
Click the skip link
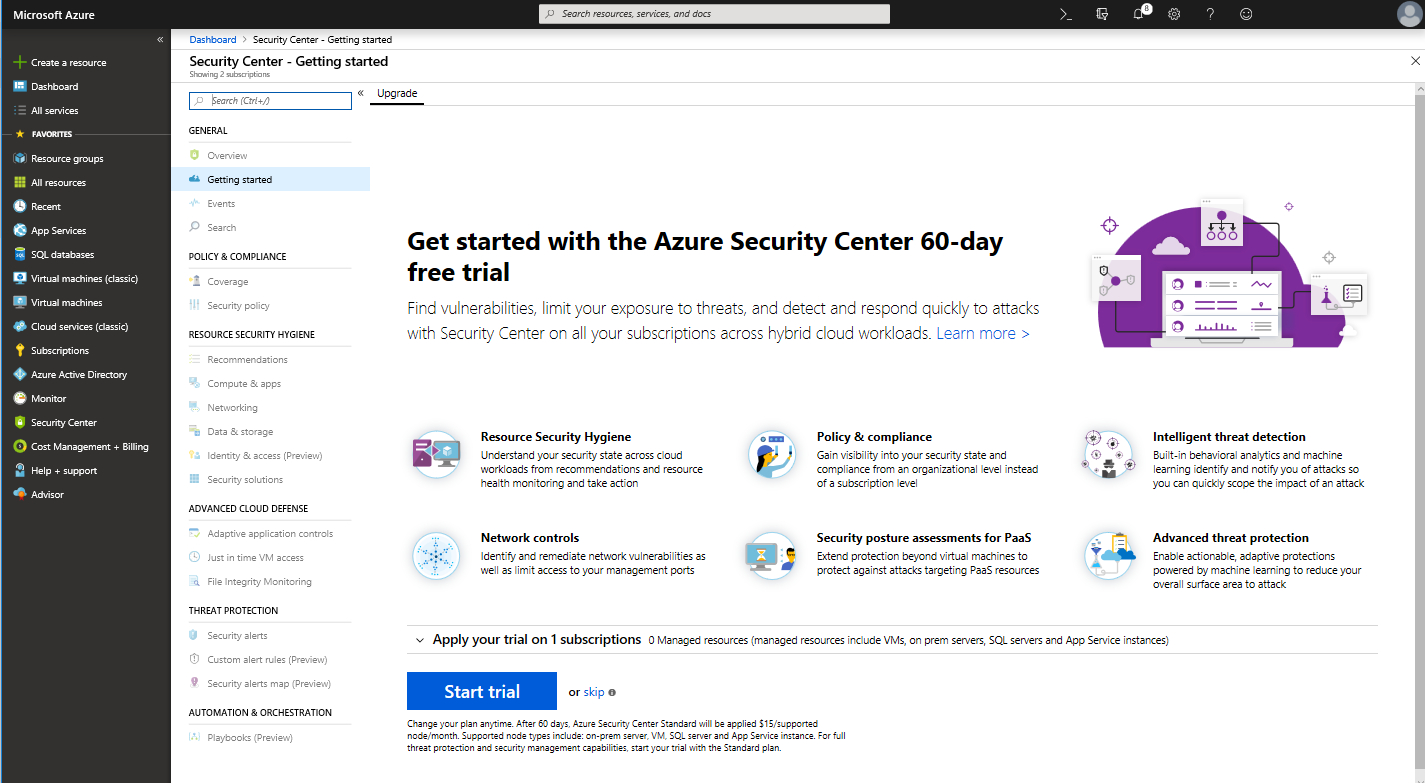click(594, 692)
